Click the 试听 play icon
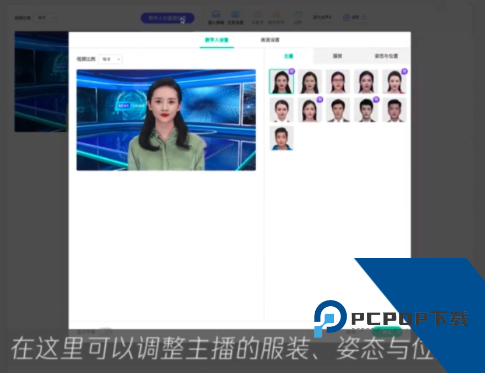Image resolution: width=485 pixels, height=373 pixels. pyautogui.click(x=346, y=17)
